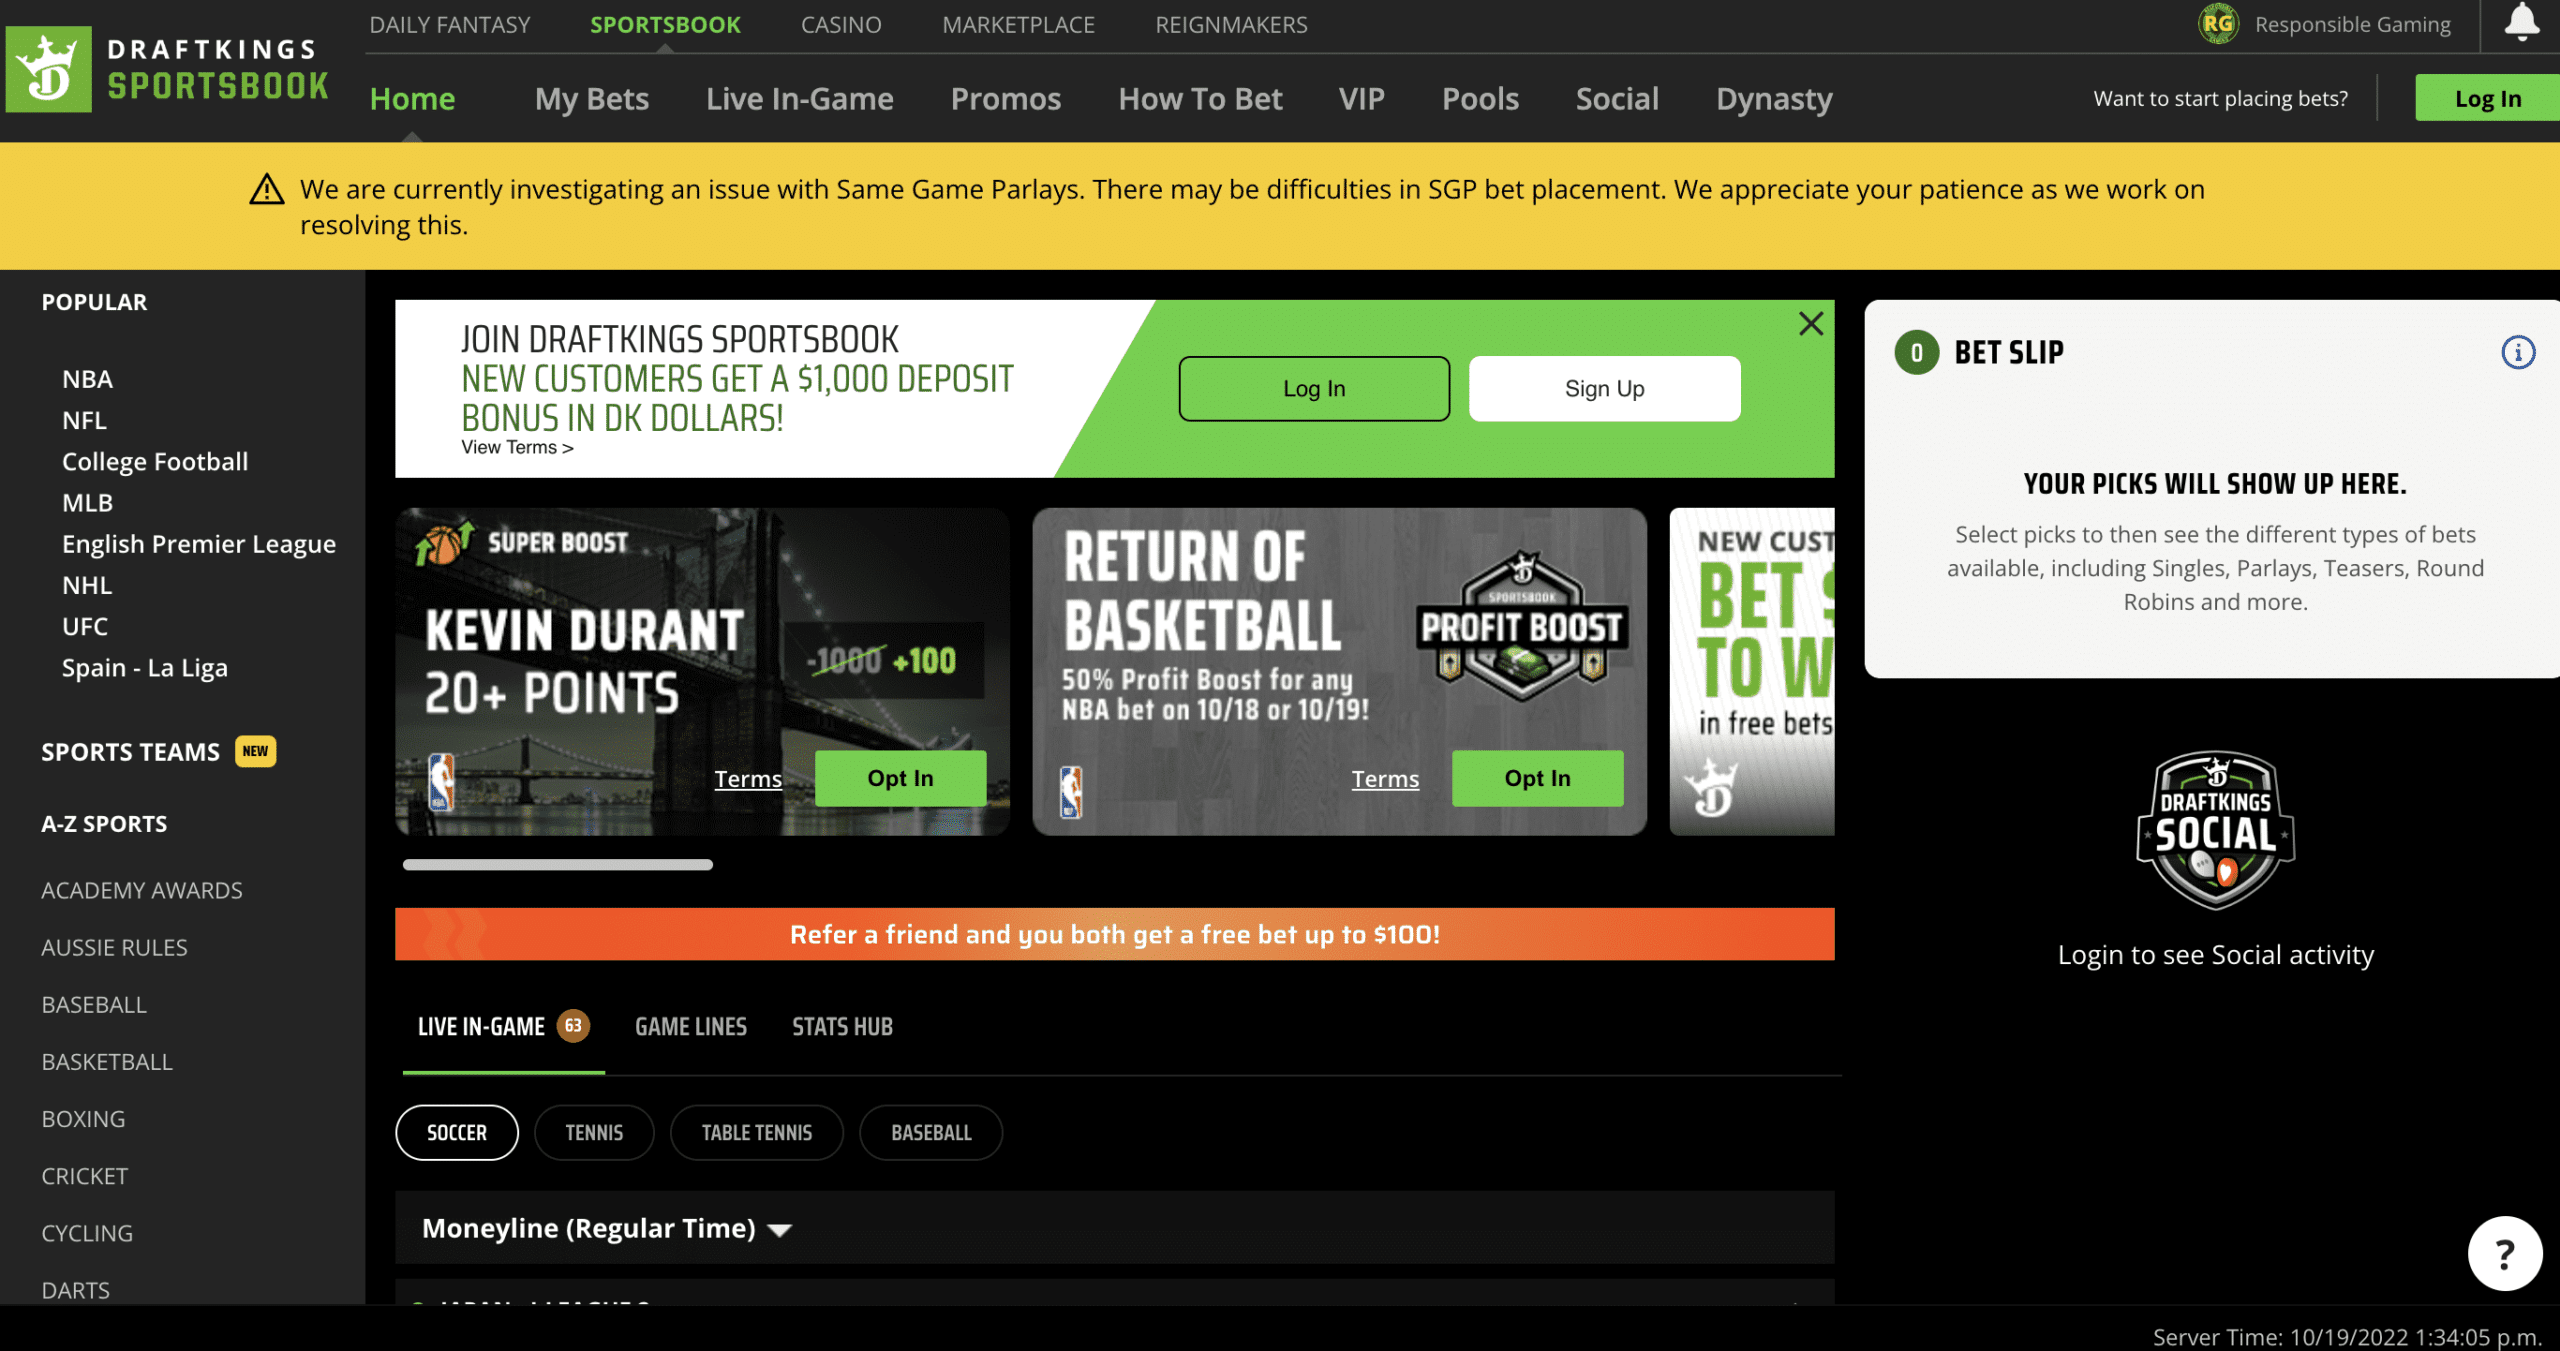Image resolution: width=2560 pixels, height=1351 pixels.
Task: Open Basketball in A-Z Sports
Action: (107, 1061)
